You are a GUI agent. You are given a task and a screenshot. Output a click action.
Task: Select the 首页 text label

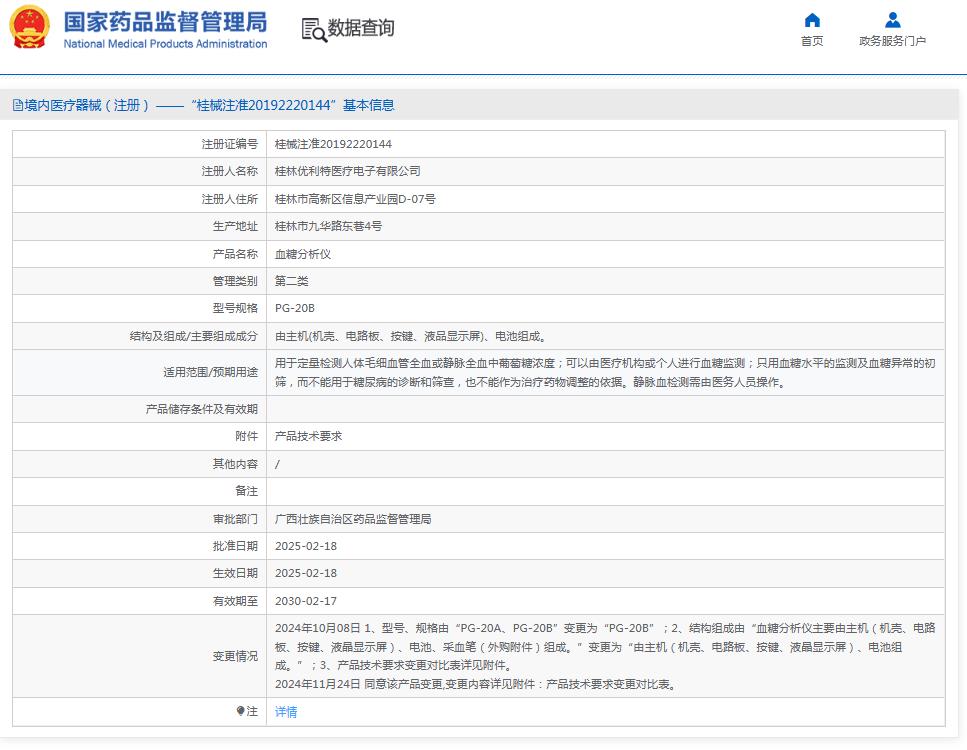tap(812, 41)
